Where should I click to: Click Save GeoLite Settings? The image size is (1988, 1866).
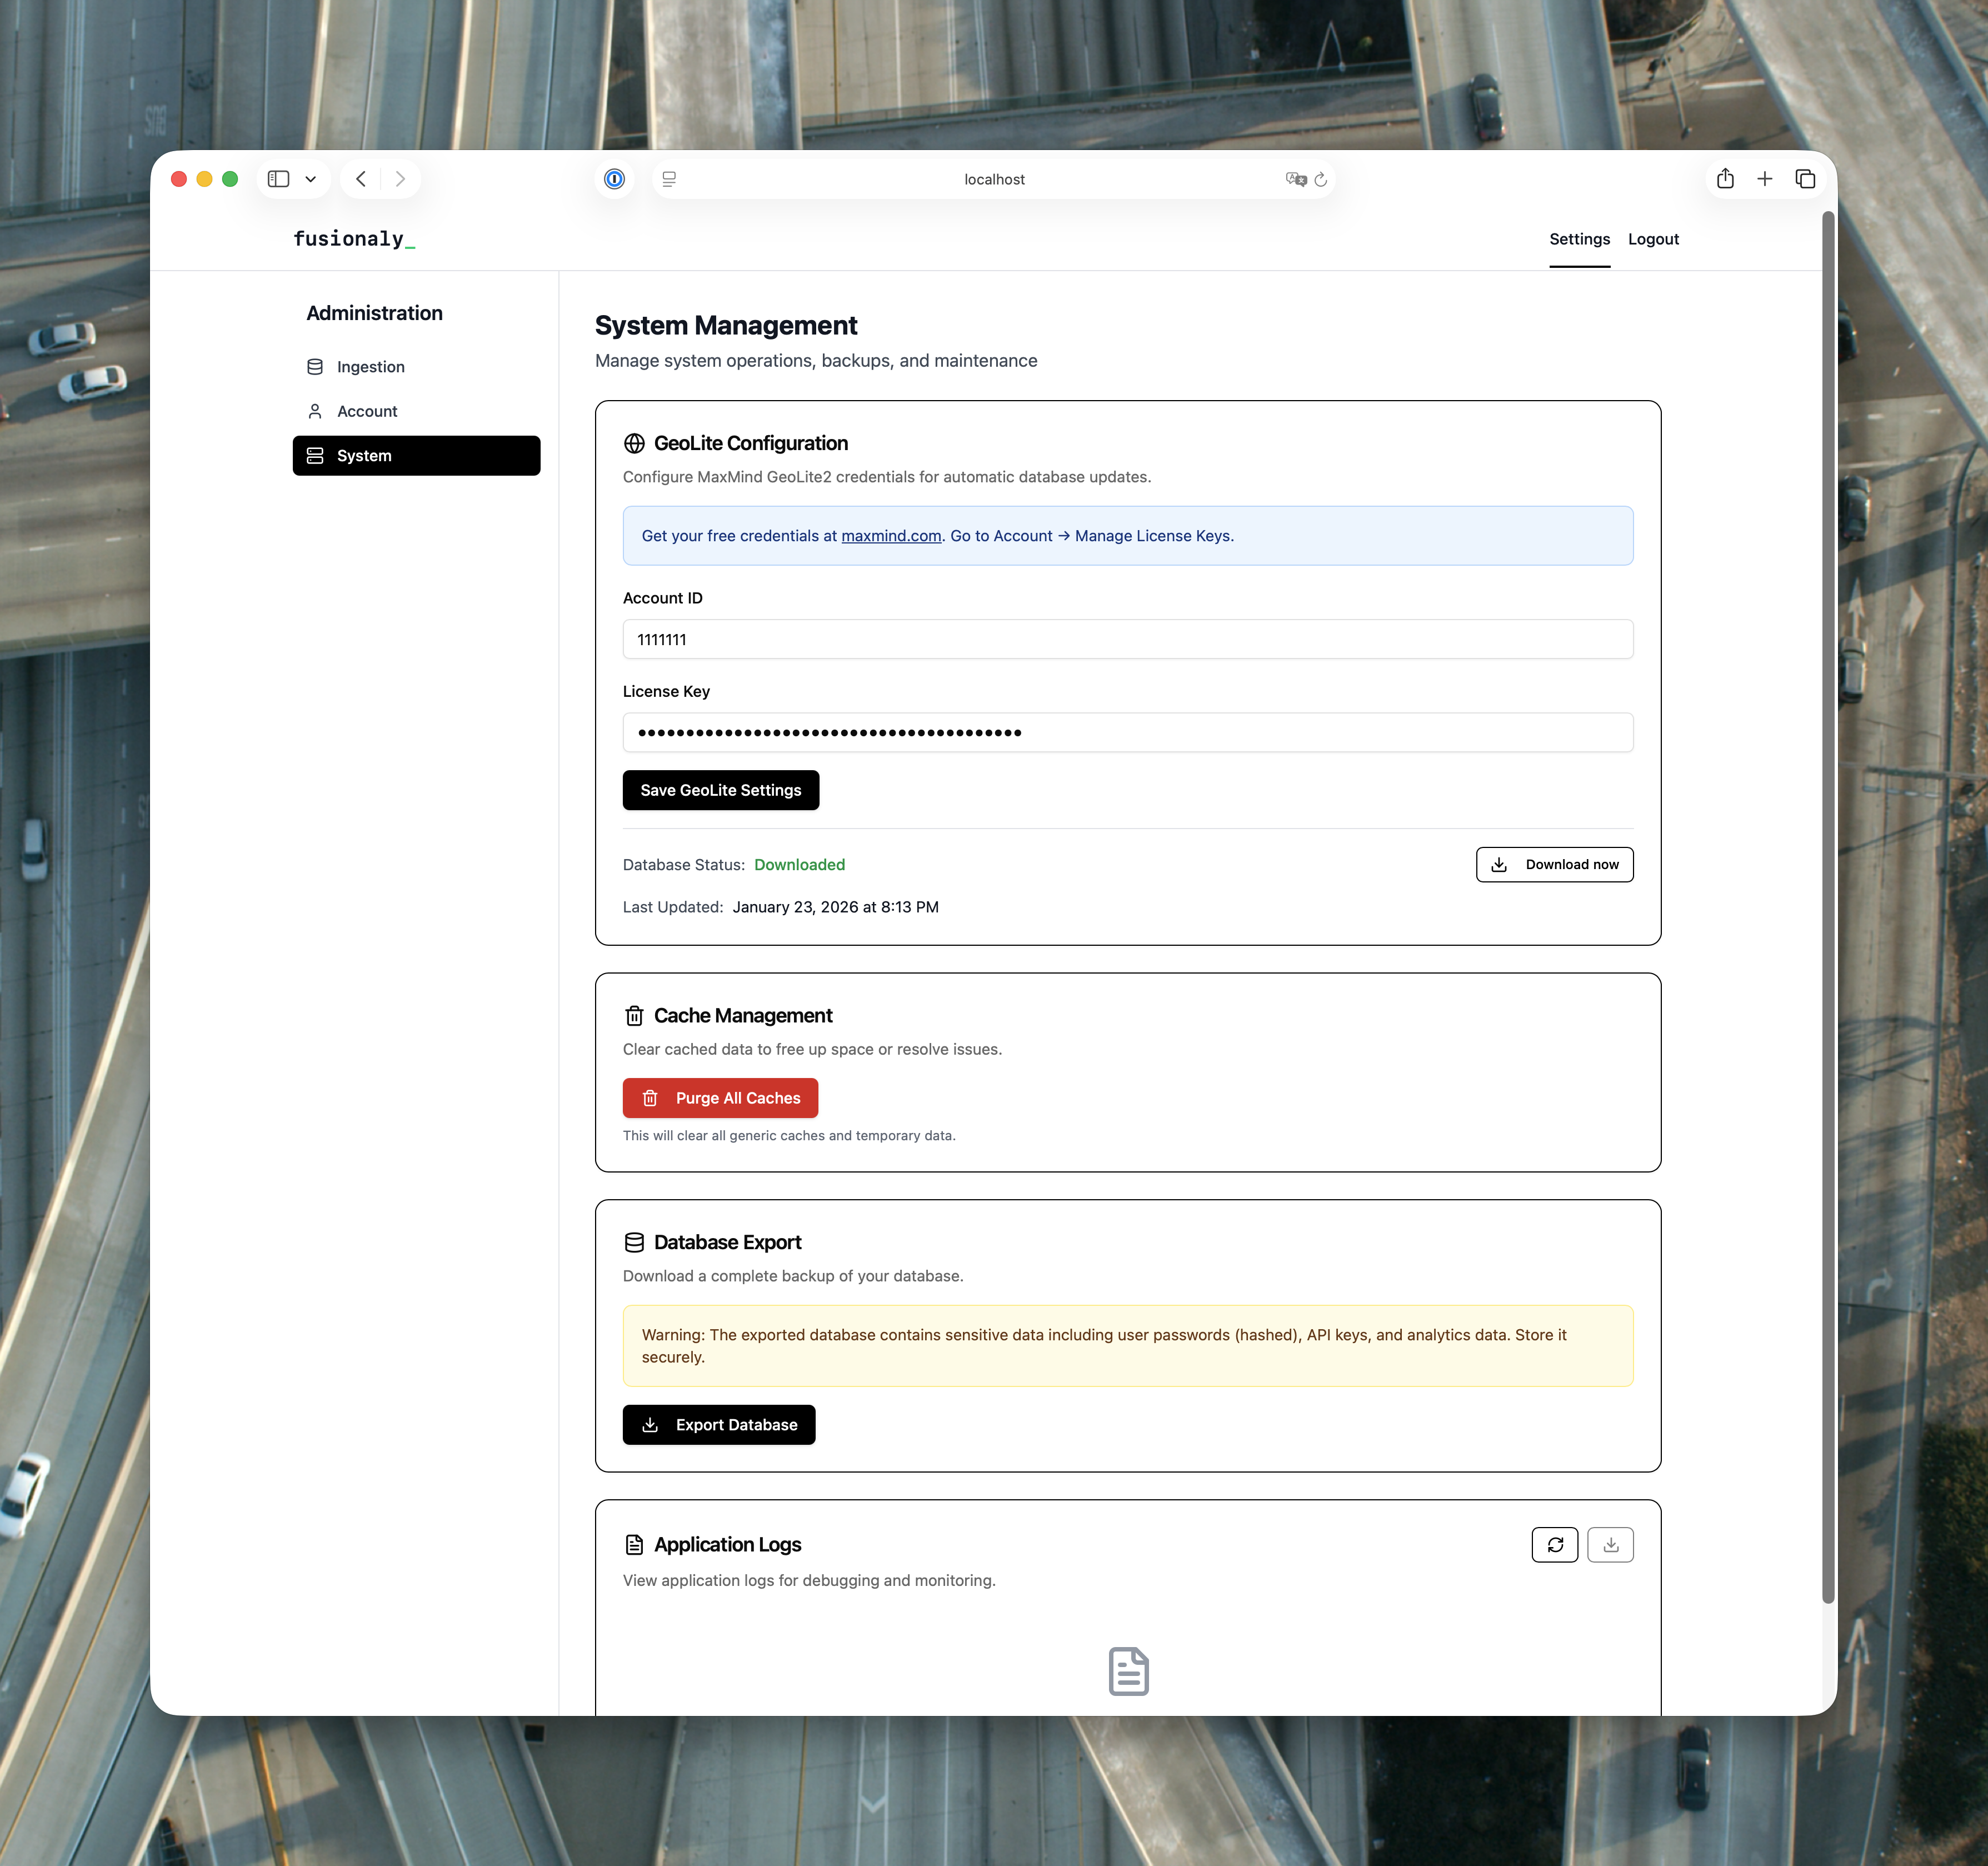pos(720,790)
